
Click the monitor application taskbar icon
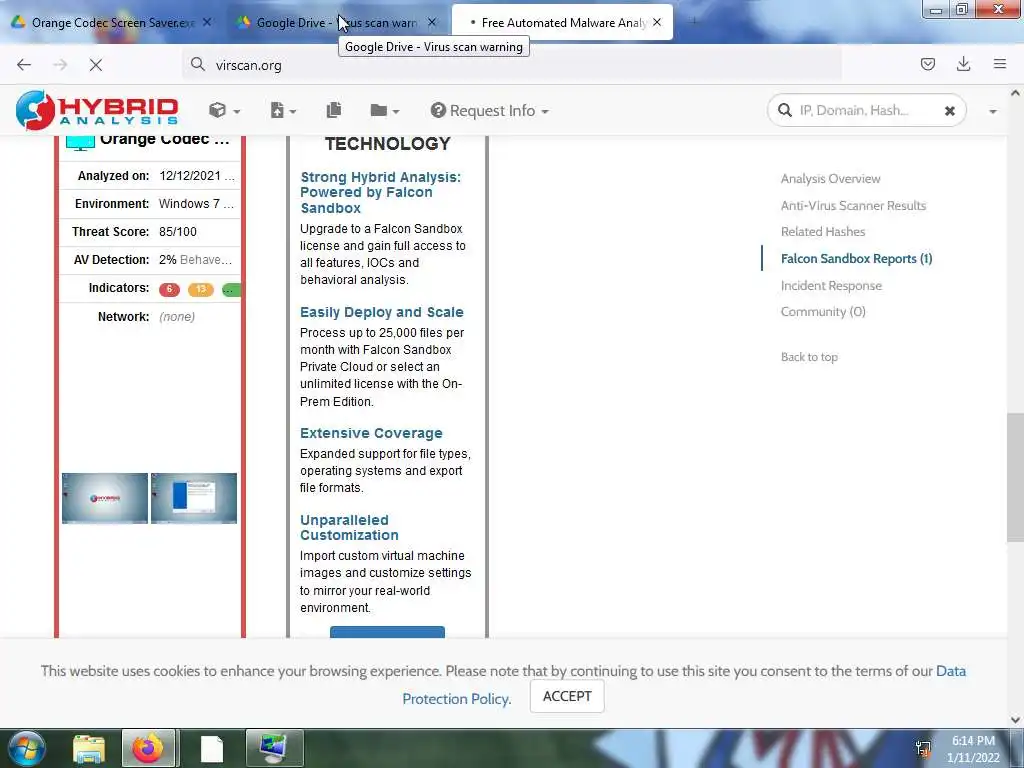click(274, 748)
